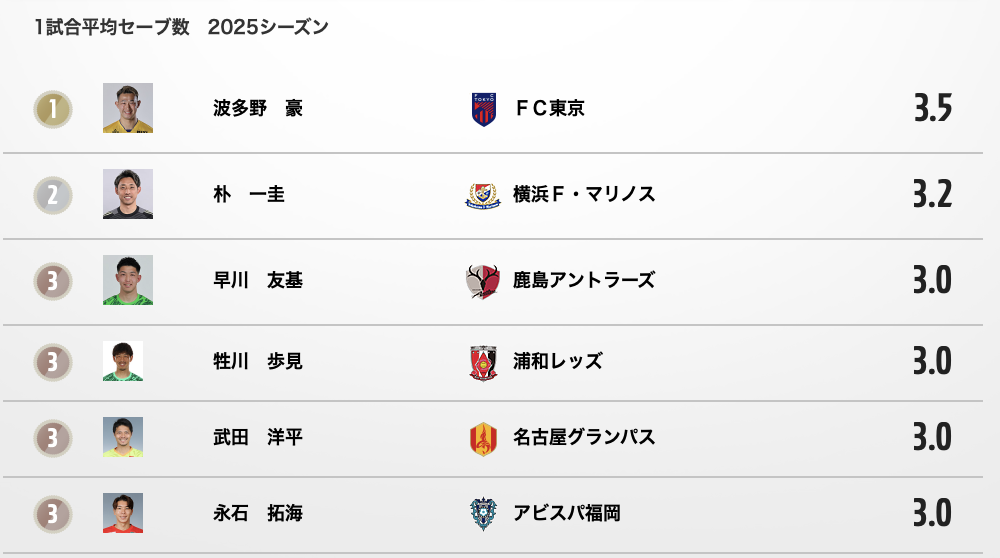
Task: Open the player name 武田 洋平
Action: click(x=258, y=437)
